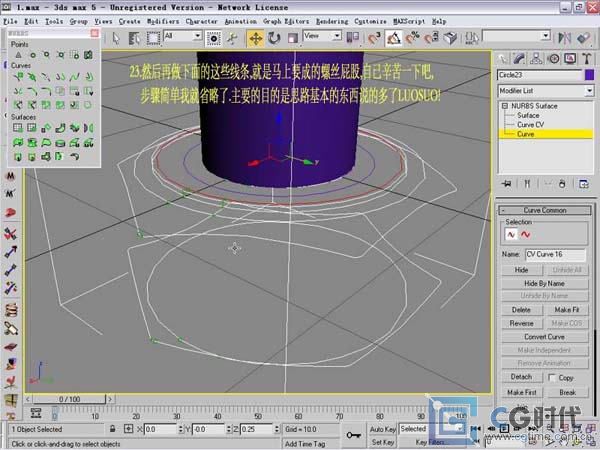600x450 pixels.
Task: Toggle the Percent Snap button
Action: pos(413,38)
